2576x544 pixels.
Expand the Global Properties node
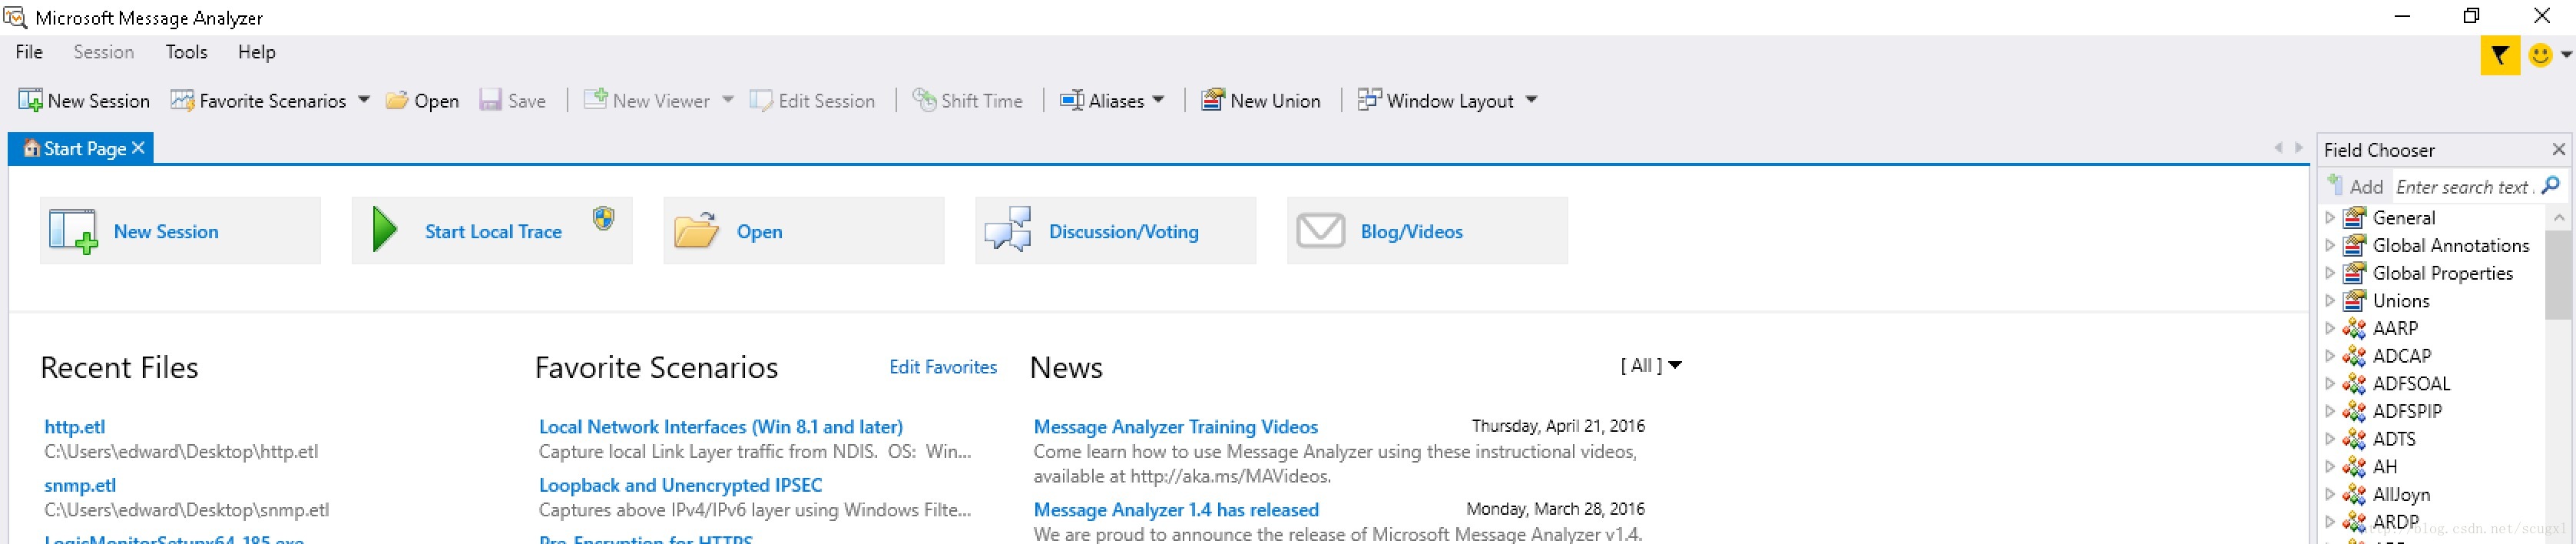coord(2330,273)
